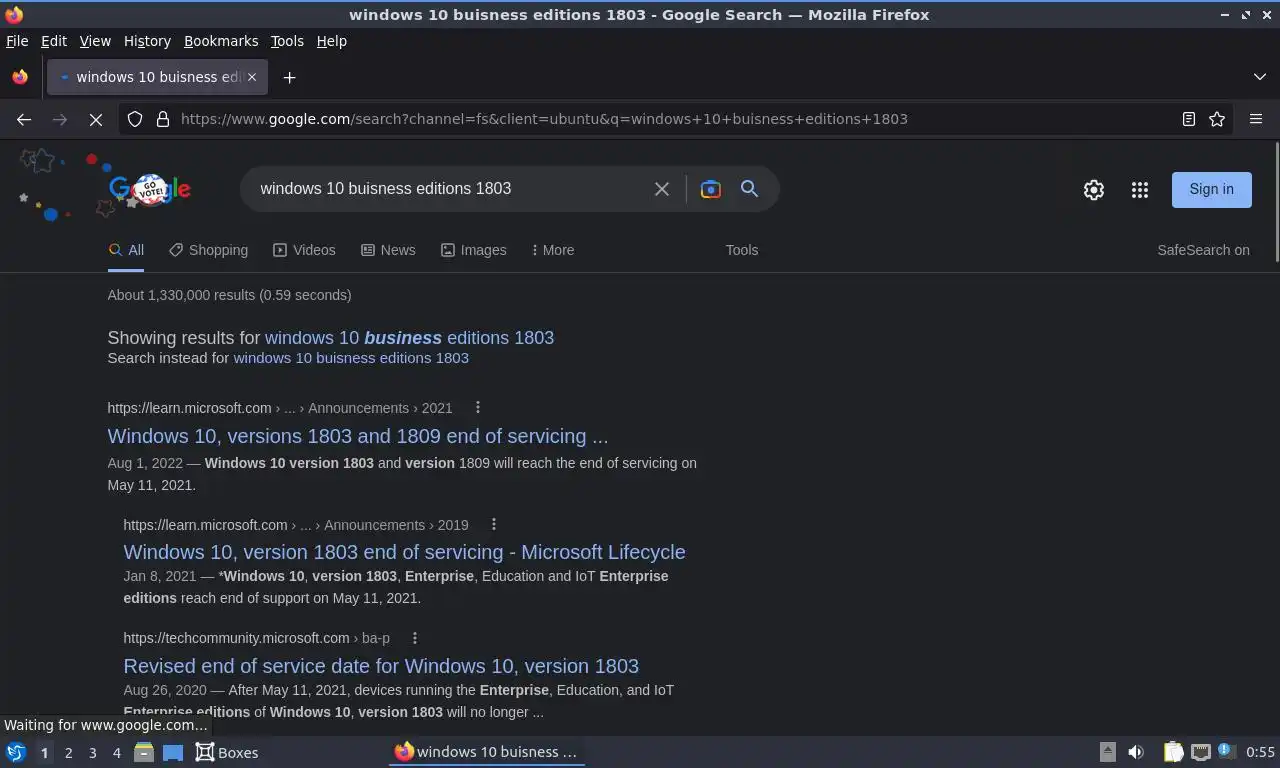Viewport: 1280px width, 768px height.
Task: Switch to Videos results
Action: coord(304,250)
